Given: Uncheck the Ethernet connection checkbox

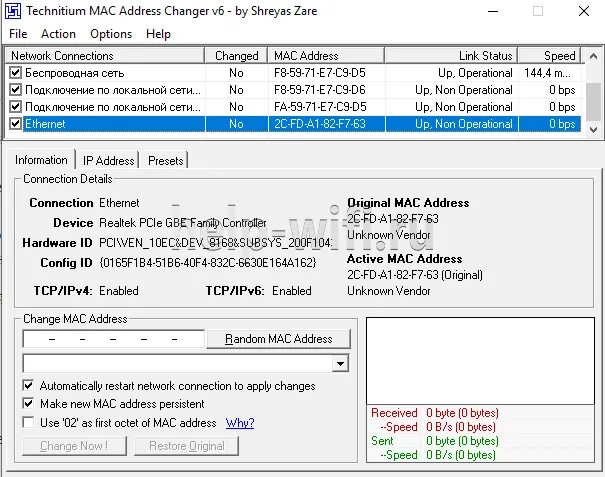Looking at the screenshot, I should pyautogui.click(x=15, y=123).
